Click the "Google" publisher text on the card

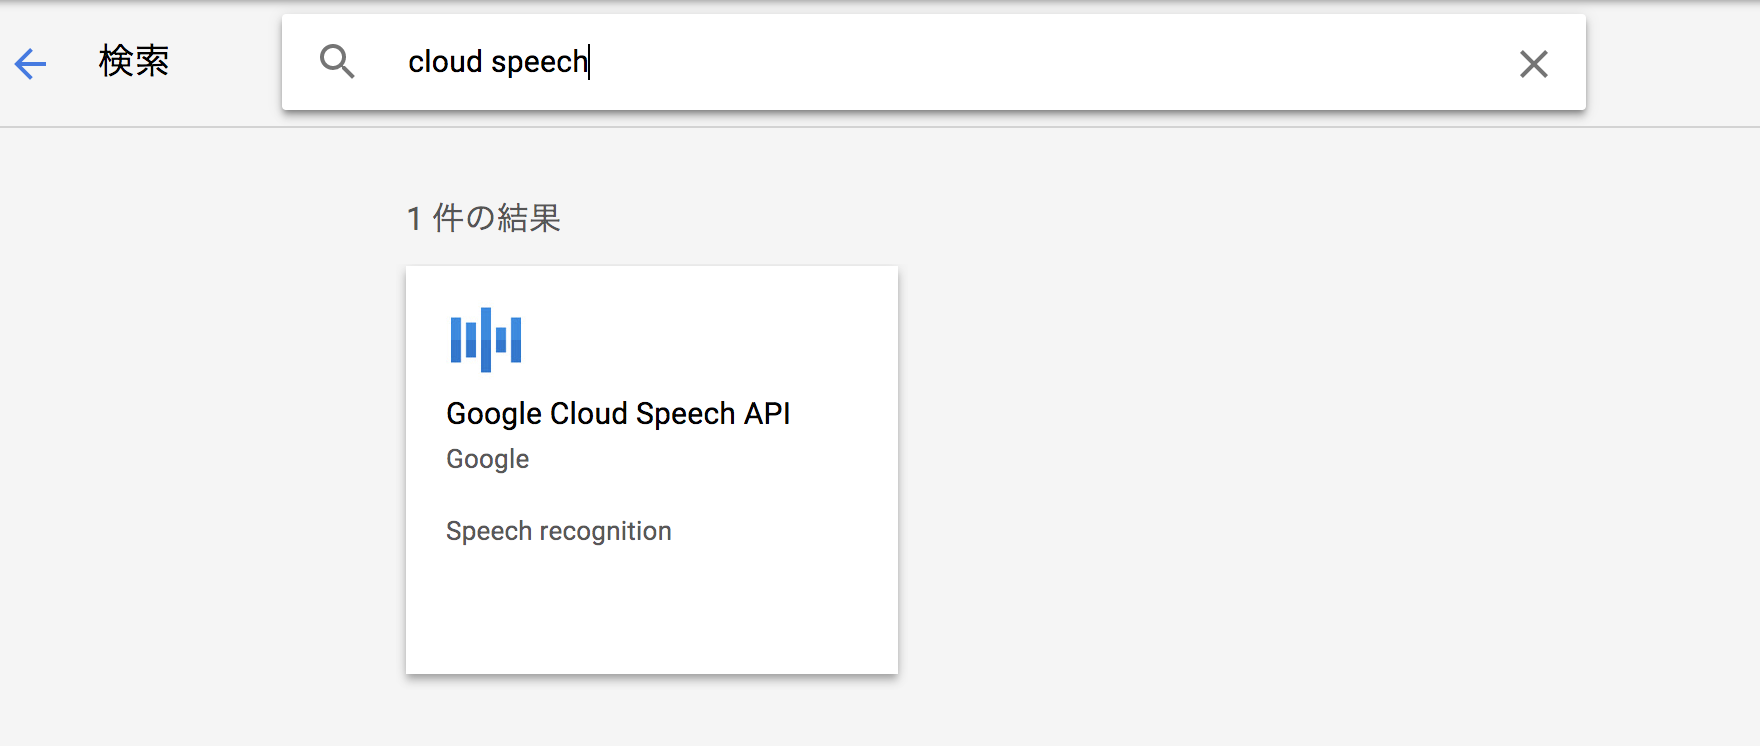(x=487, y=459)
